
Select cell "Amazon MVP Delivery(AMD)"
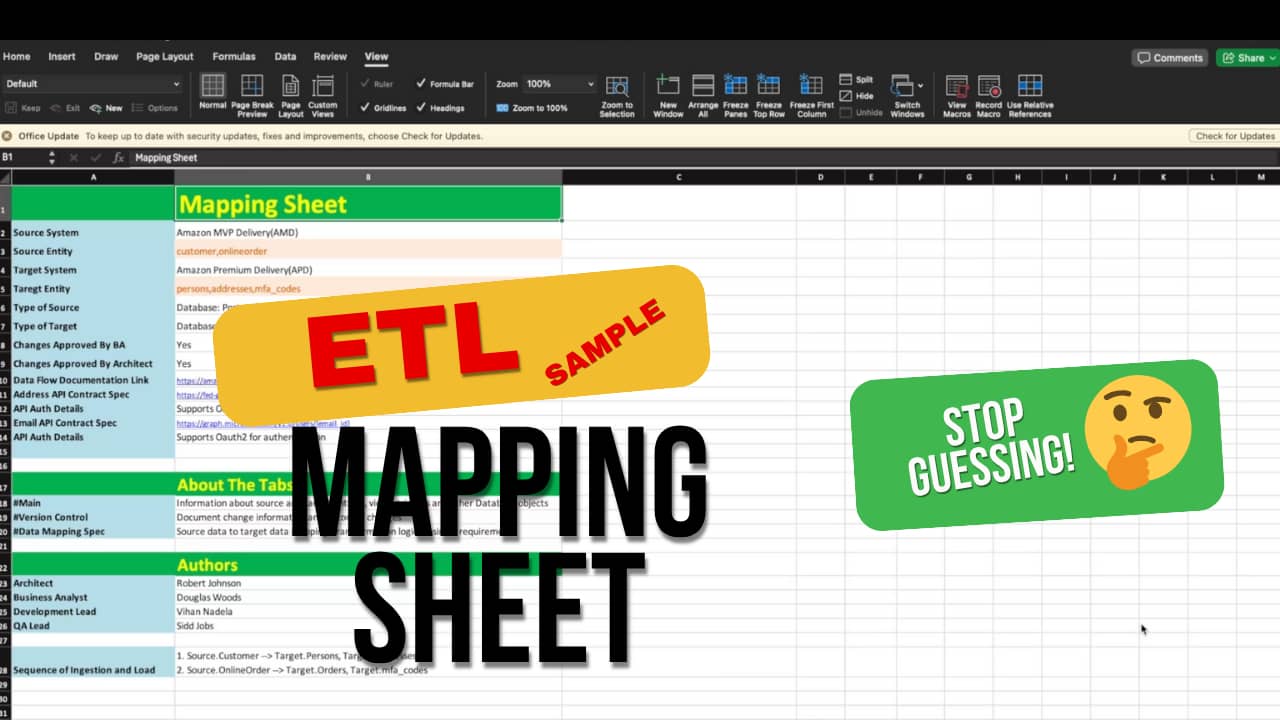pos(368,232)
